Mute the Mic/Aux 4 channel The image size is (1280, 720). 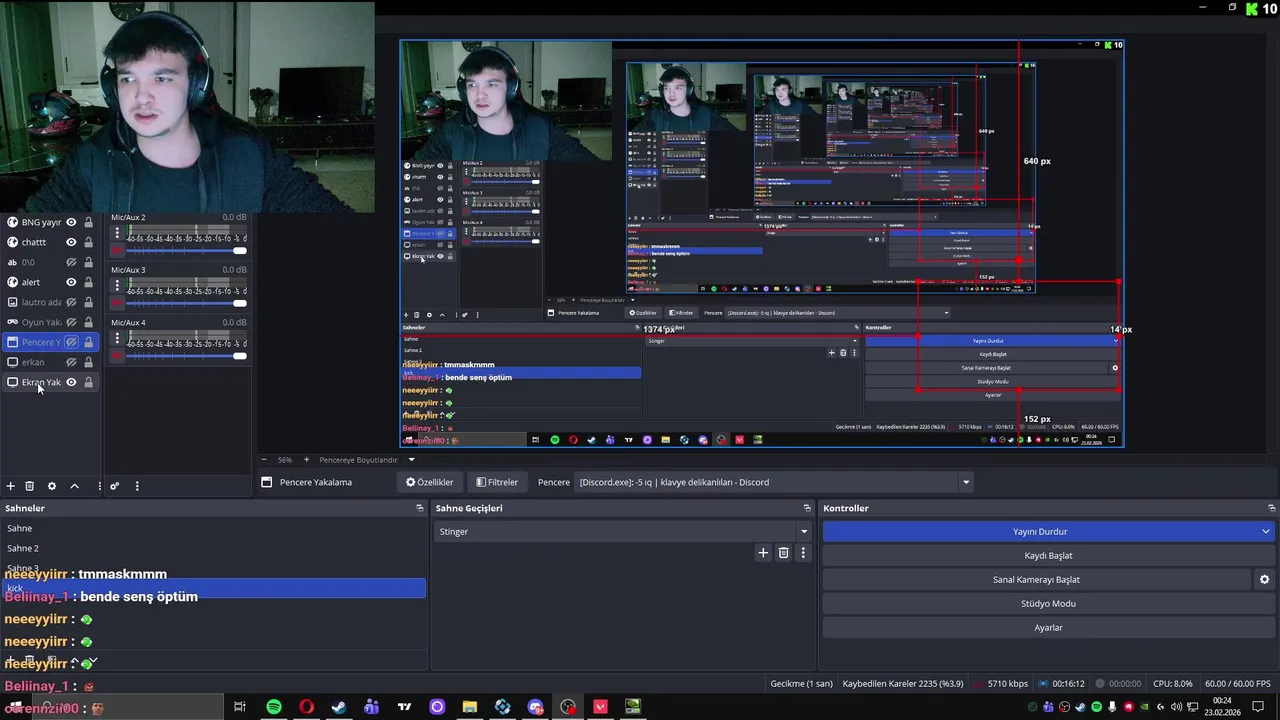coord(117,355)
